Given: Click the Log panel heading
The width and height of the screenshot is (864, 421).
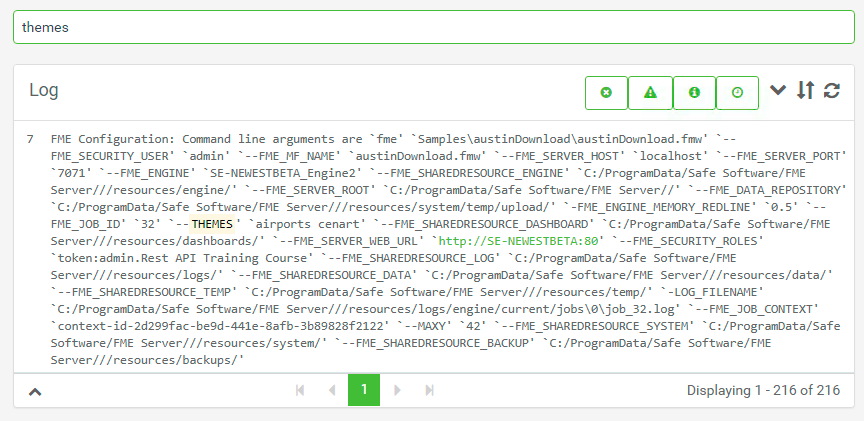Looking at the screenshot, I should pyautogui.click(x=44, y=90).
